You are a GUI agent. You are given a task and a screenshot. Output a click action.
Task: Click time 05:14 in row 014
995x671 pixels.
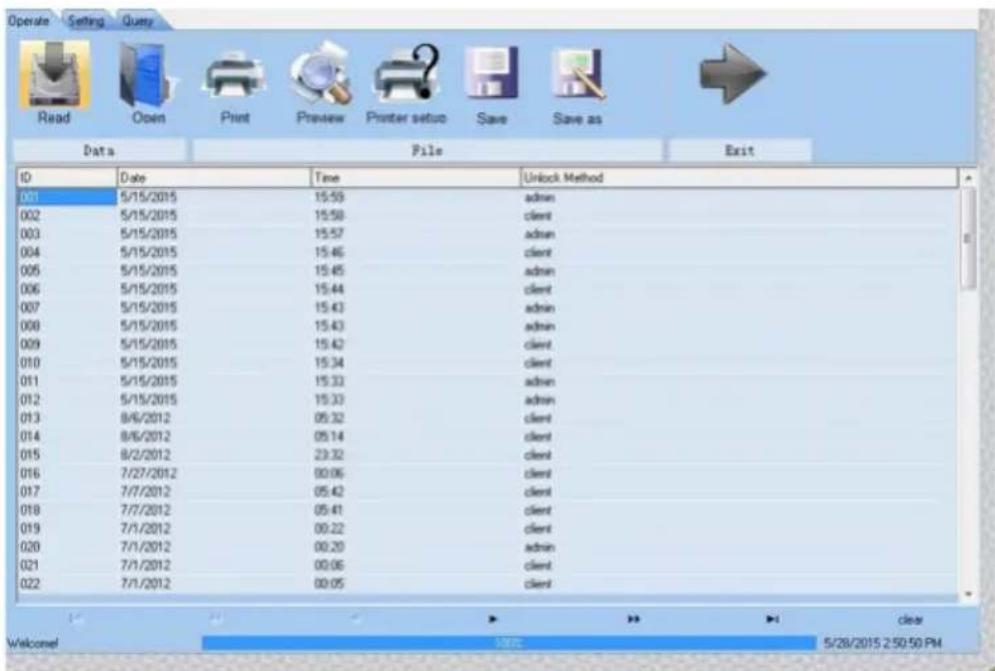click(329, 437)
